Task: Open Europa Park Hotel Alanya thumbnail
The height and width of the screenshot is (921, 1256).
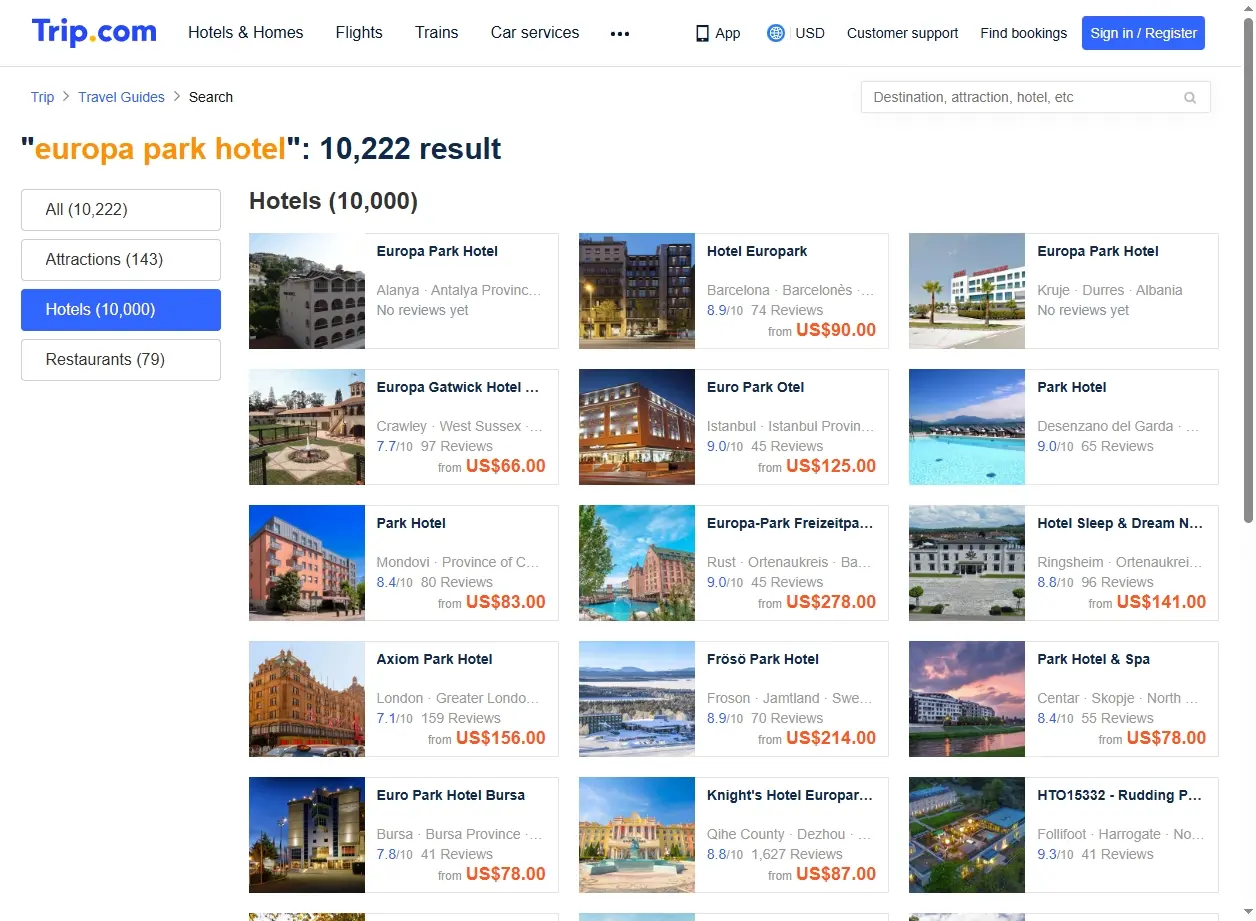Action: (x=307, y=291)
